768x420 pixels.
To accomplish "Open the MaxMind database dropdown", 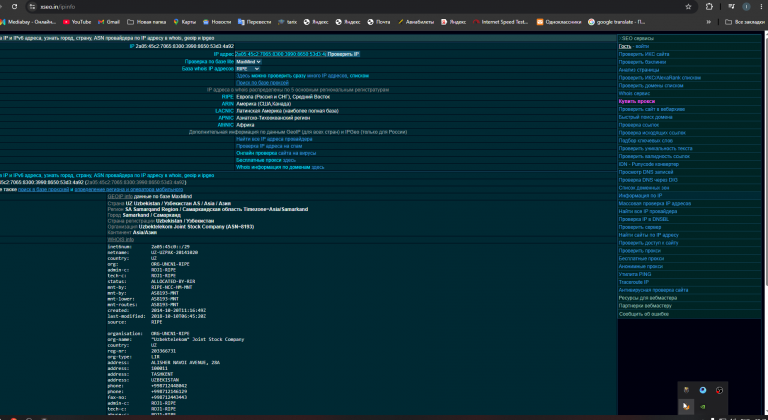I will 248,62.
